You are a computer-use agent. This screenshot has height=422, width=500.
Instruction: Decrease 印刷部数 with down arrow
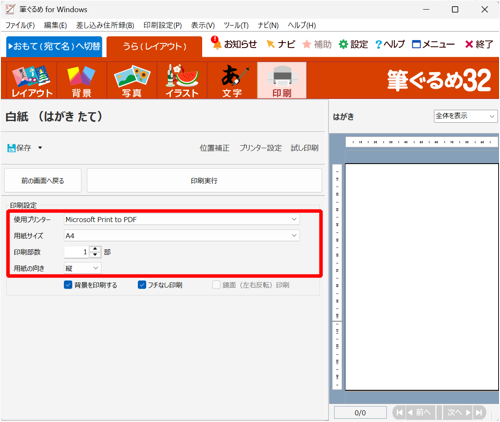tap(95, 255)
